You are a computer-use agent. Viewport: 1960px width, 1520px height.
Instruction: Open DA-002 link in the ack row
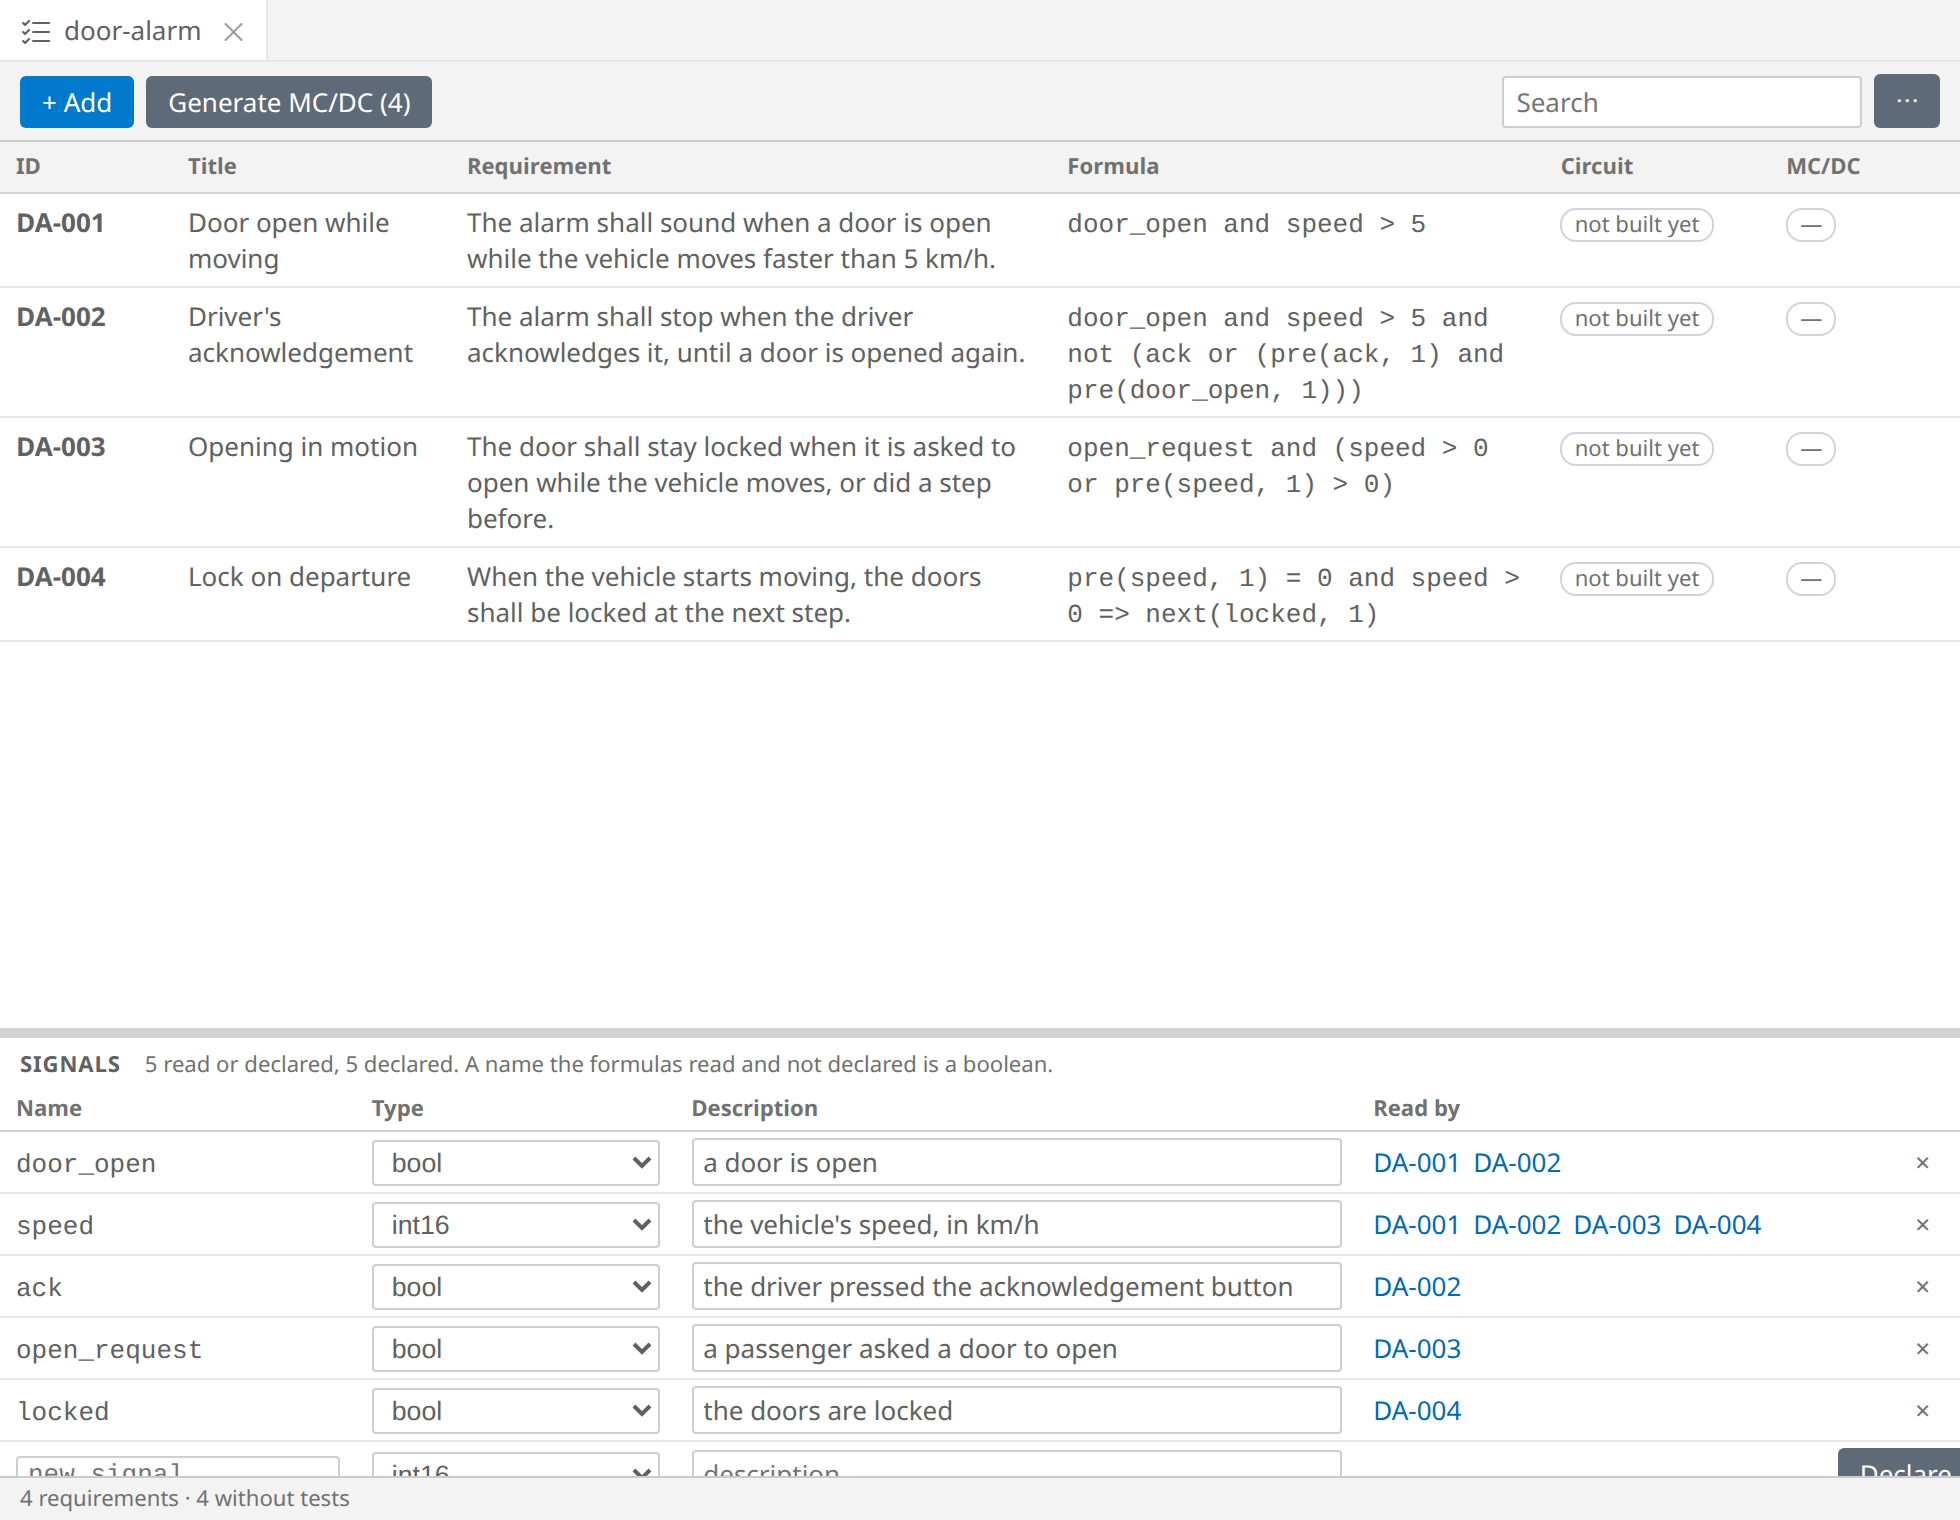pyautogui.click(x=1417, y=1287)
